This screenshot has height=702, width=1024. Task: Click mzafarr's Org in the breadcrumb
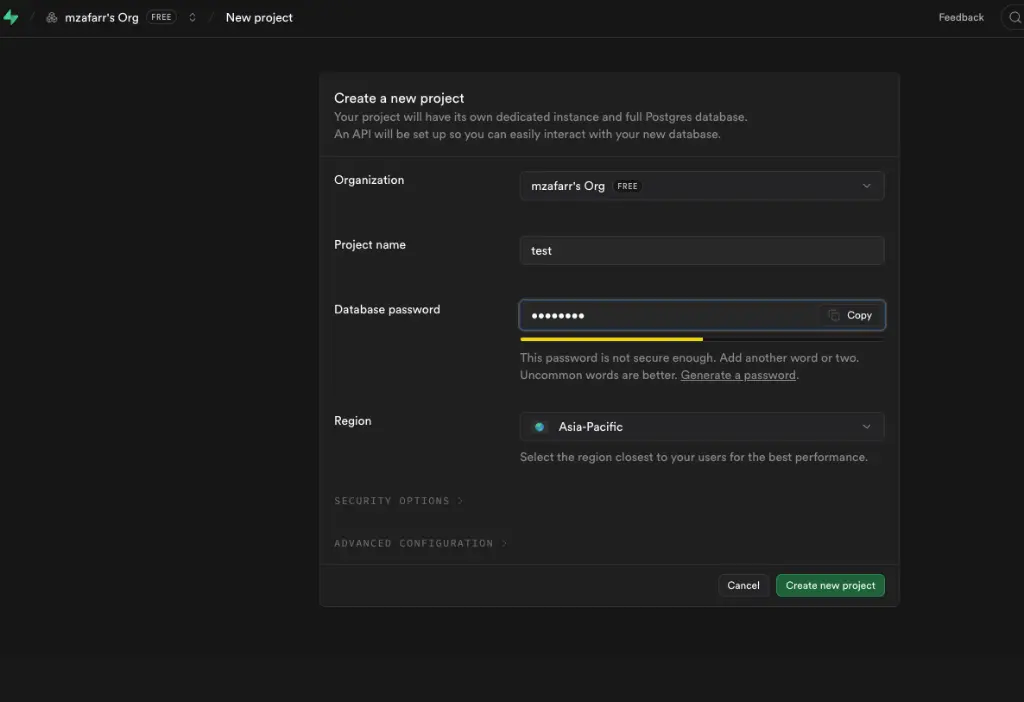[x=101, y=18]
